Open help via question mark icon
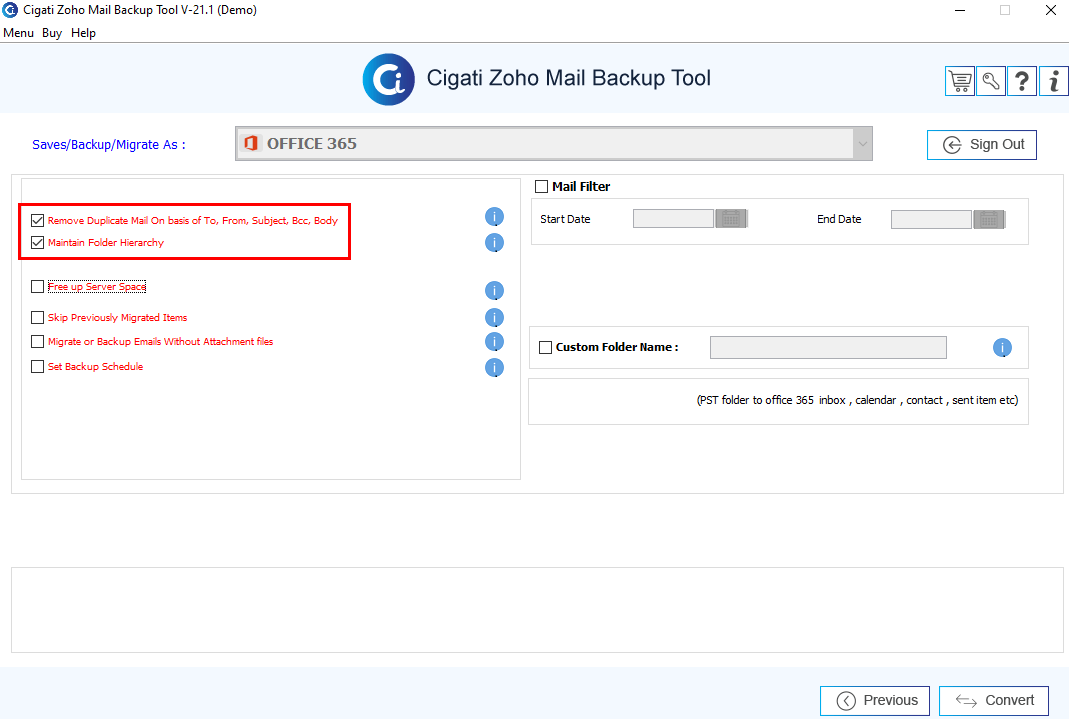Viewport: 1069px width, 719px height. [x=1021, y=81]
